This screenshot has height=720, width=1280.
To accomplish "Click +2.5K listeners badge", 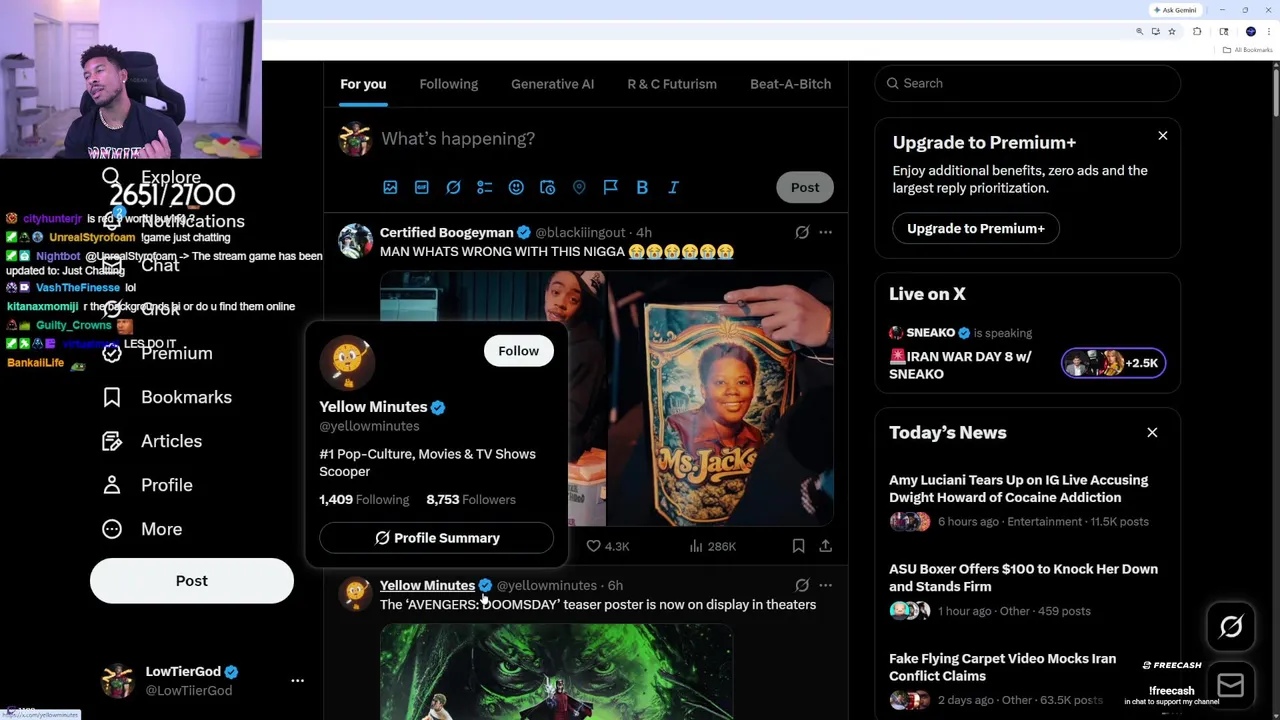I will tap(1113, 363).
